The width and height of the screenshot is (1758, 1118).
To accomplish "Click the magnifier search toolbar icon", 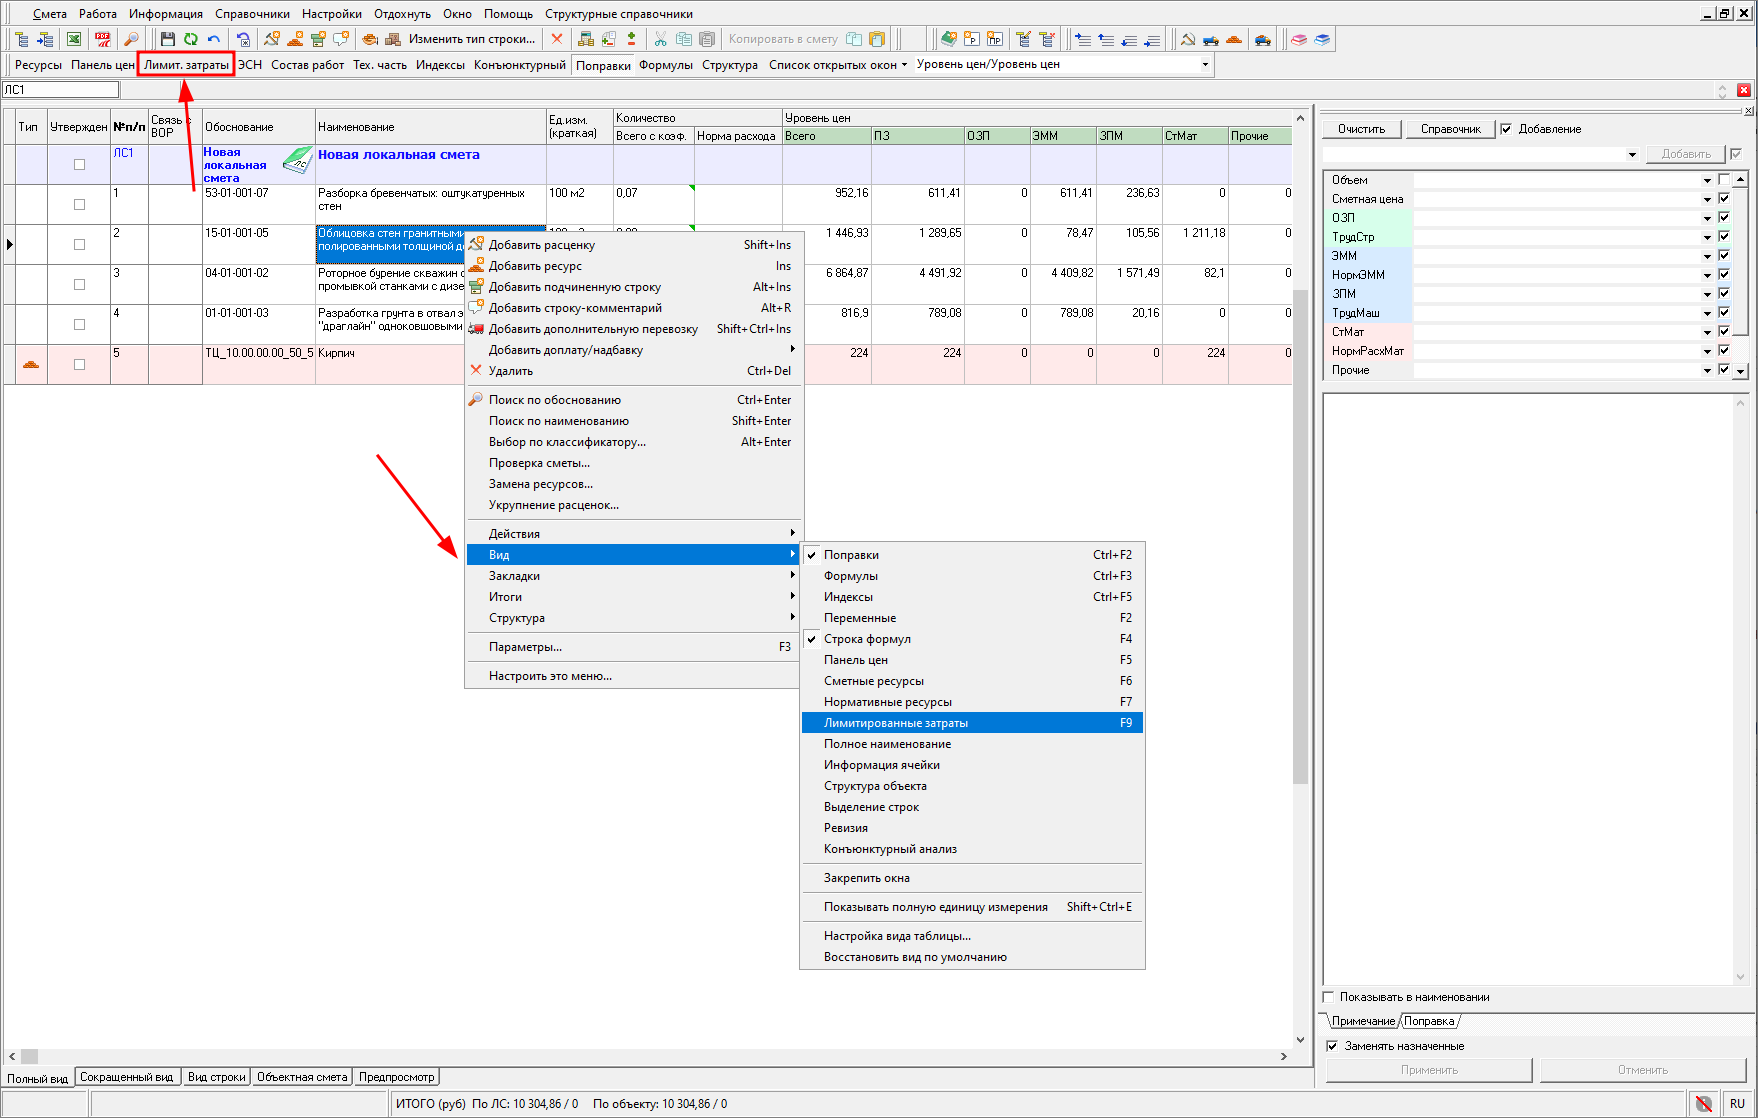I will tap(131, 39).
